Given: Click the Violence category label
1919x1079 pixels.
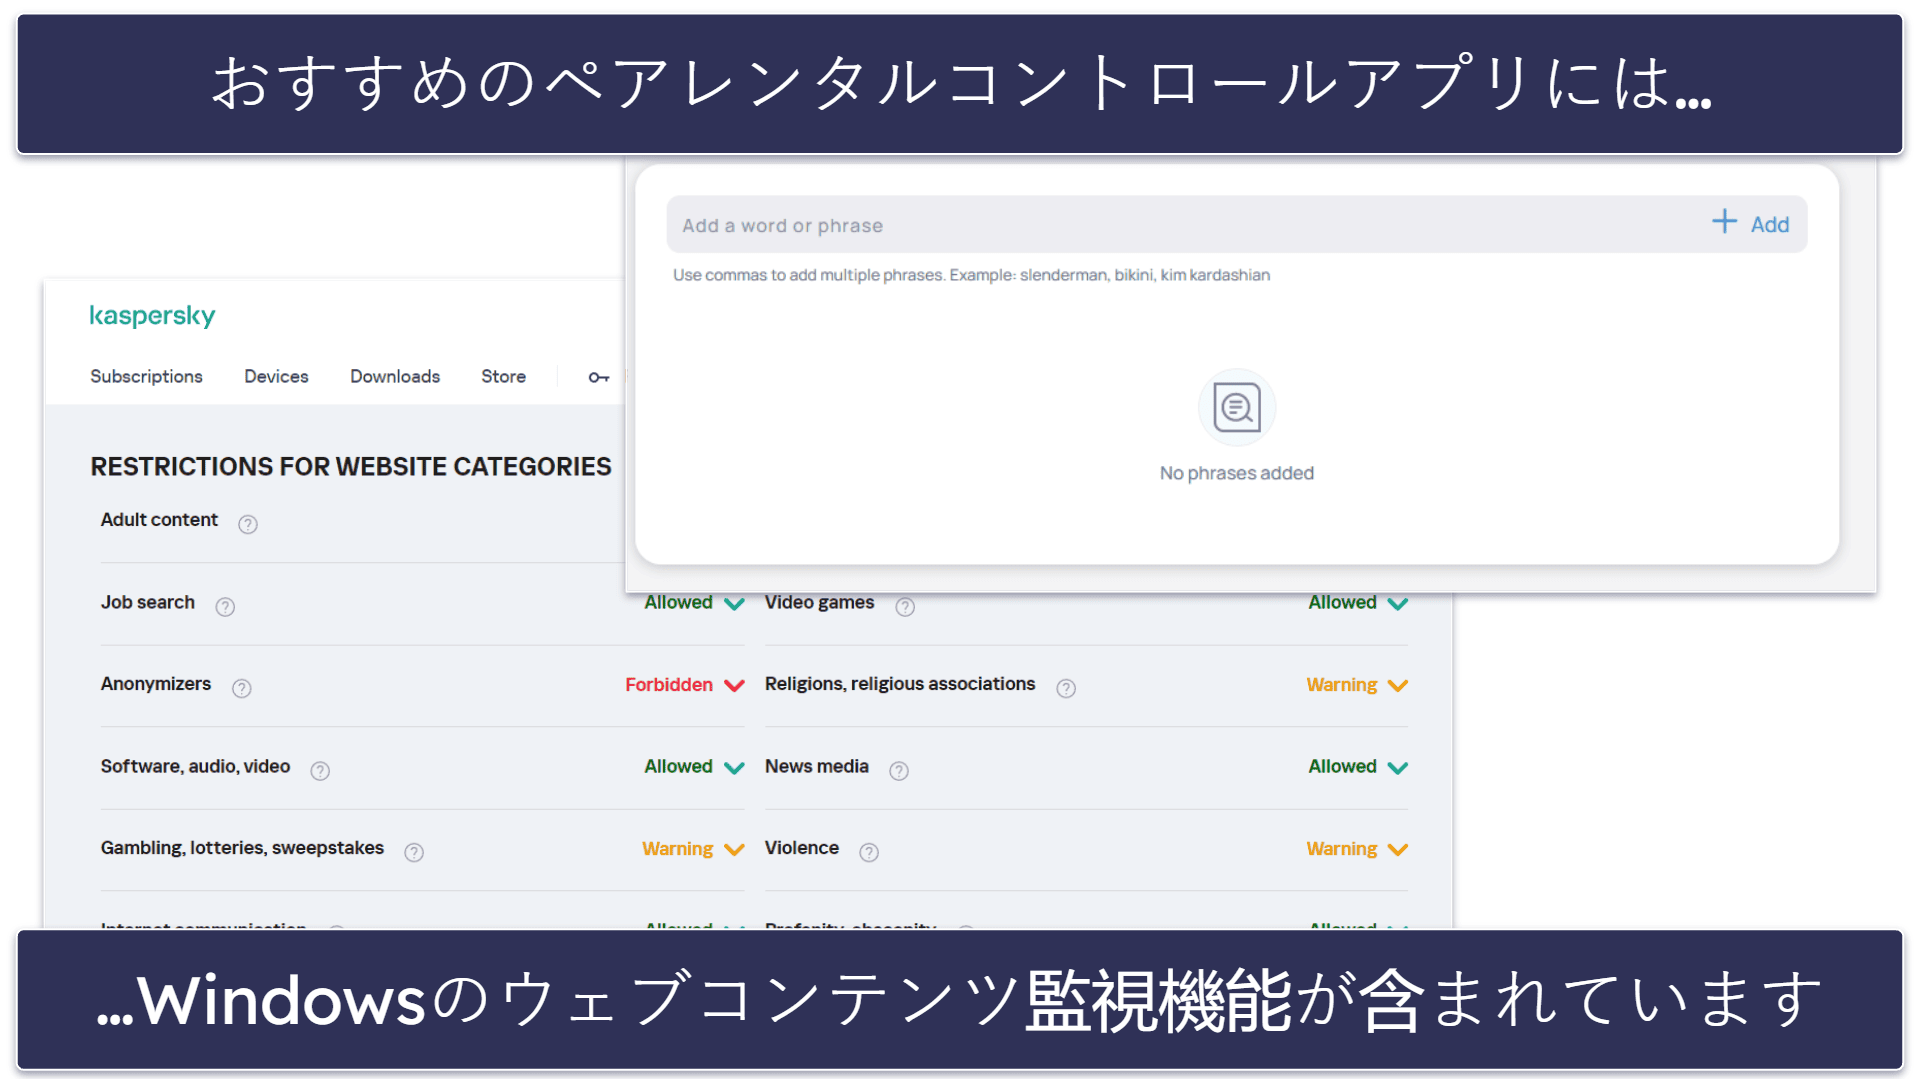Looking at the screenshot, I should pyautogui.click(x=801, y=848).
